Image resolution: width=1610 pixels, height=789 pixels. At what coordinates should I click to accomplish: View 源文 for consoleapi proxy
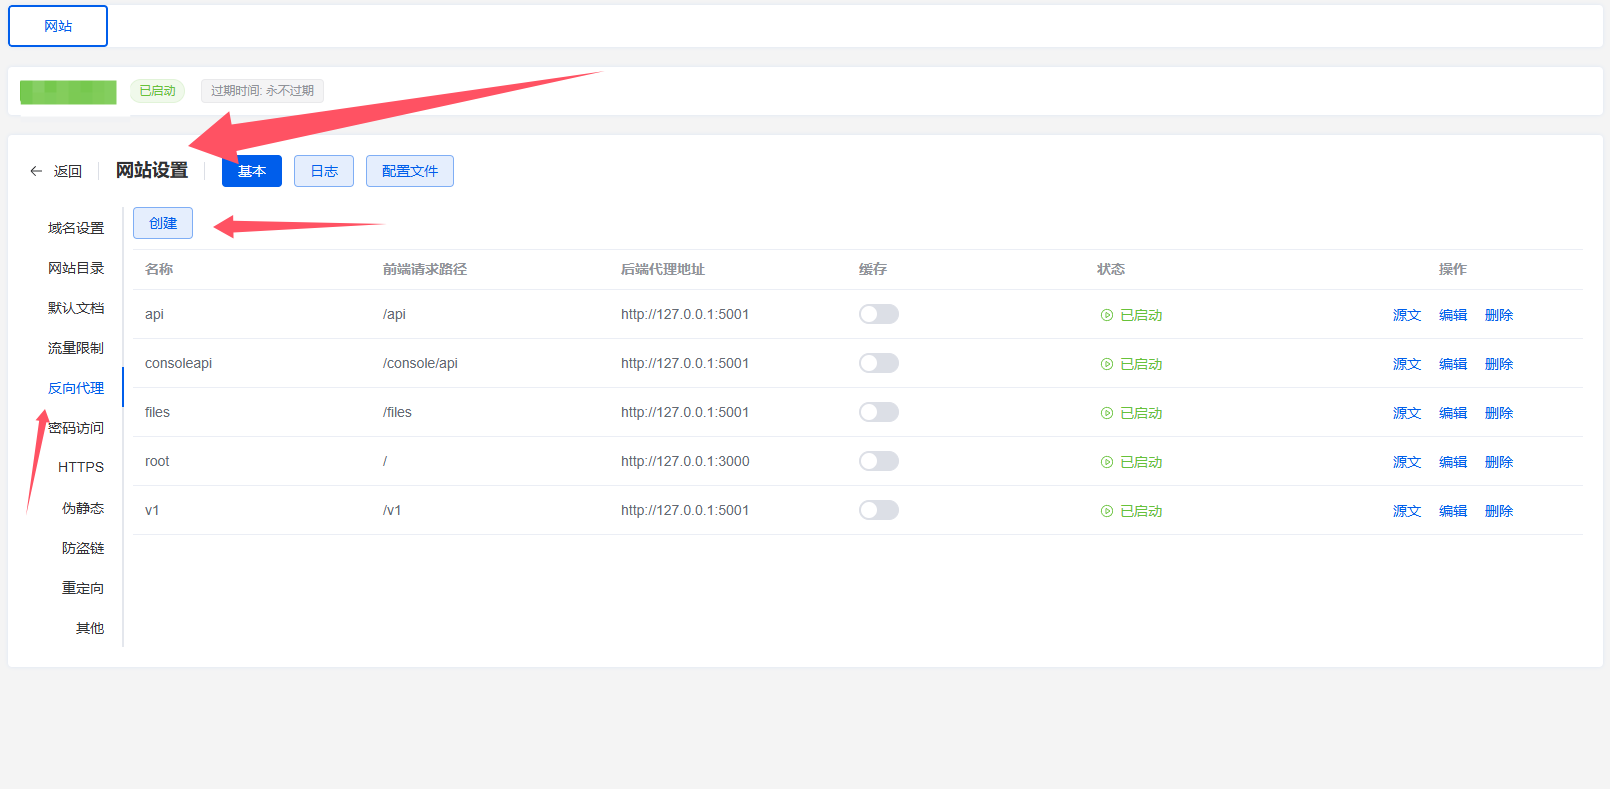(1406, 364)
